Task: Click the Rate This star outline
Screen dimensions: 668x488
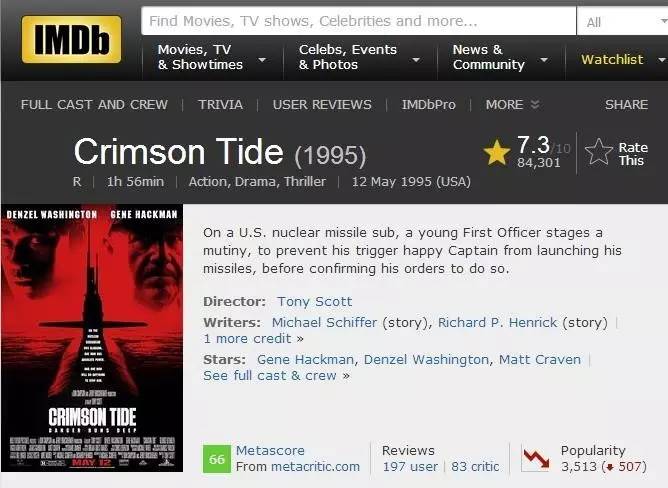Action: click(x=598, y=152)
